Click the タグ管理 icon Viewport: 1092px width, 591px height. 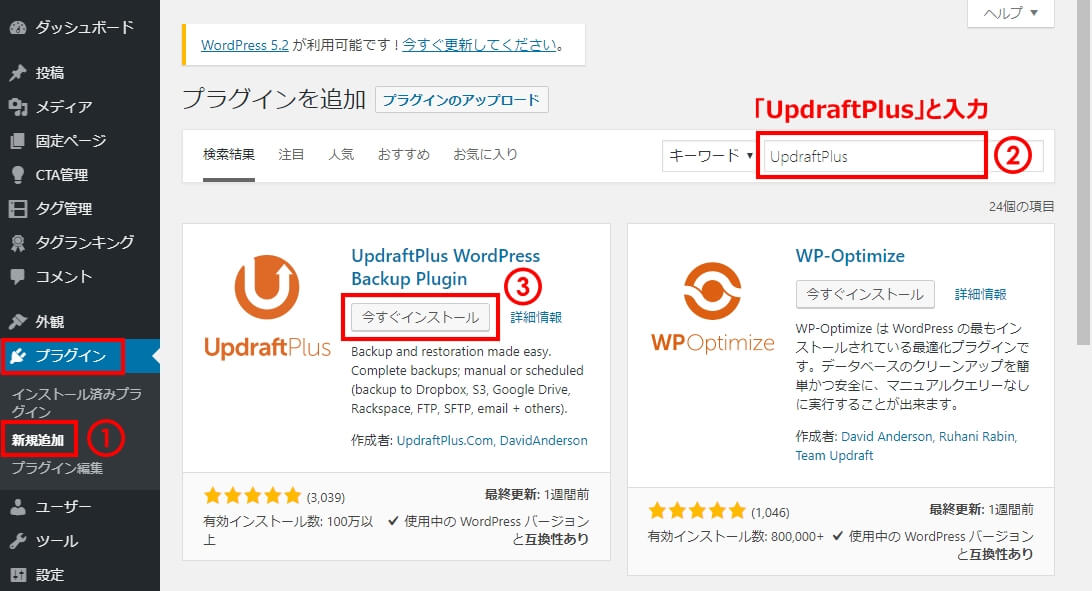17,208
